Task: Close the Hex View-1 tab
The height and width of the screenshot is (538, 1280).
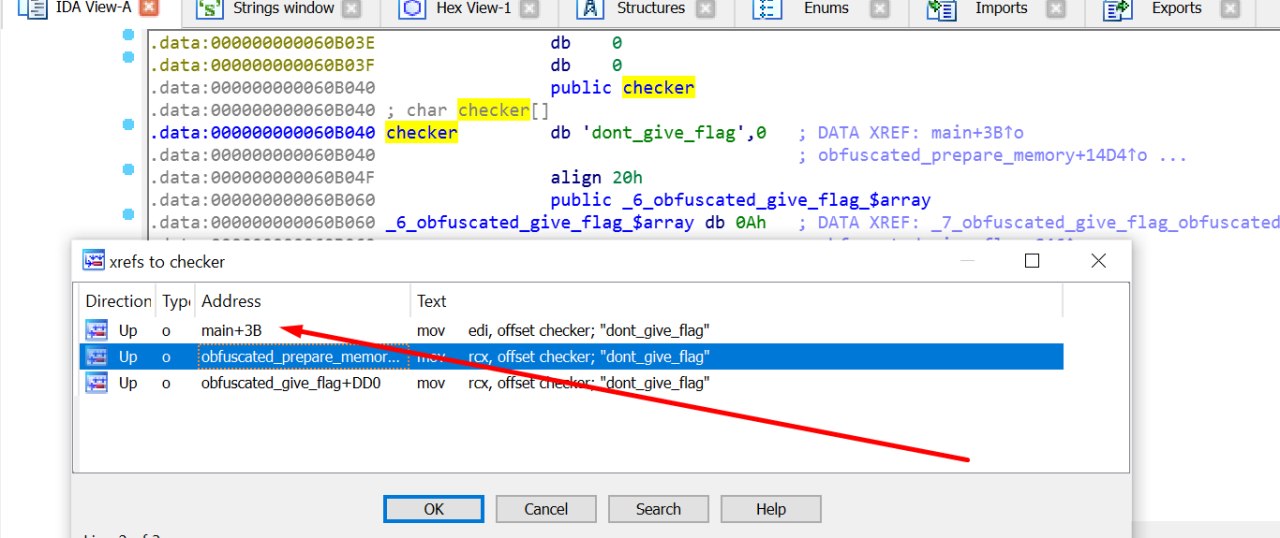Action: 528,9
